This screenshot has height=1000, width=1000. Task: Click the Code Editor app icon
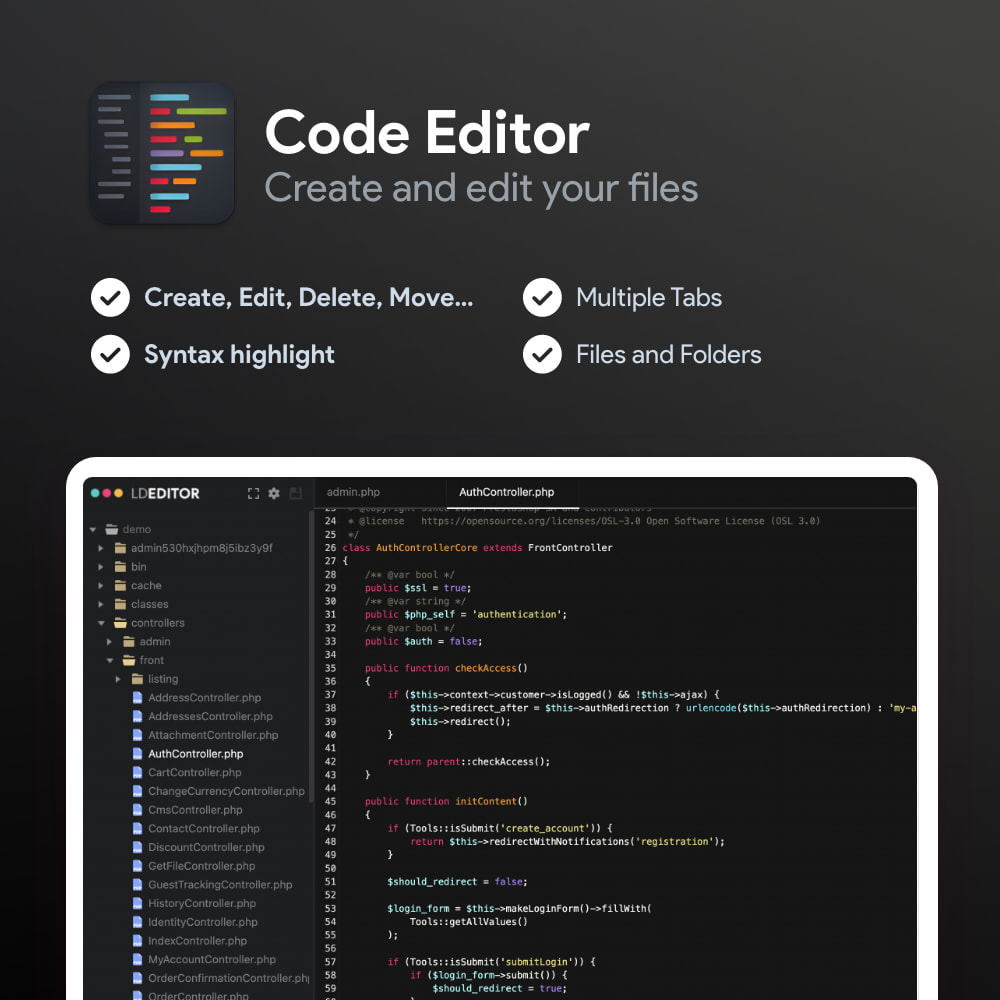[x=161, y=152]
